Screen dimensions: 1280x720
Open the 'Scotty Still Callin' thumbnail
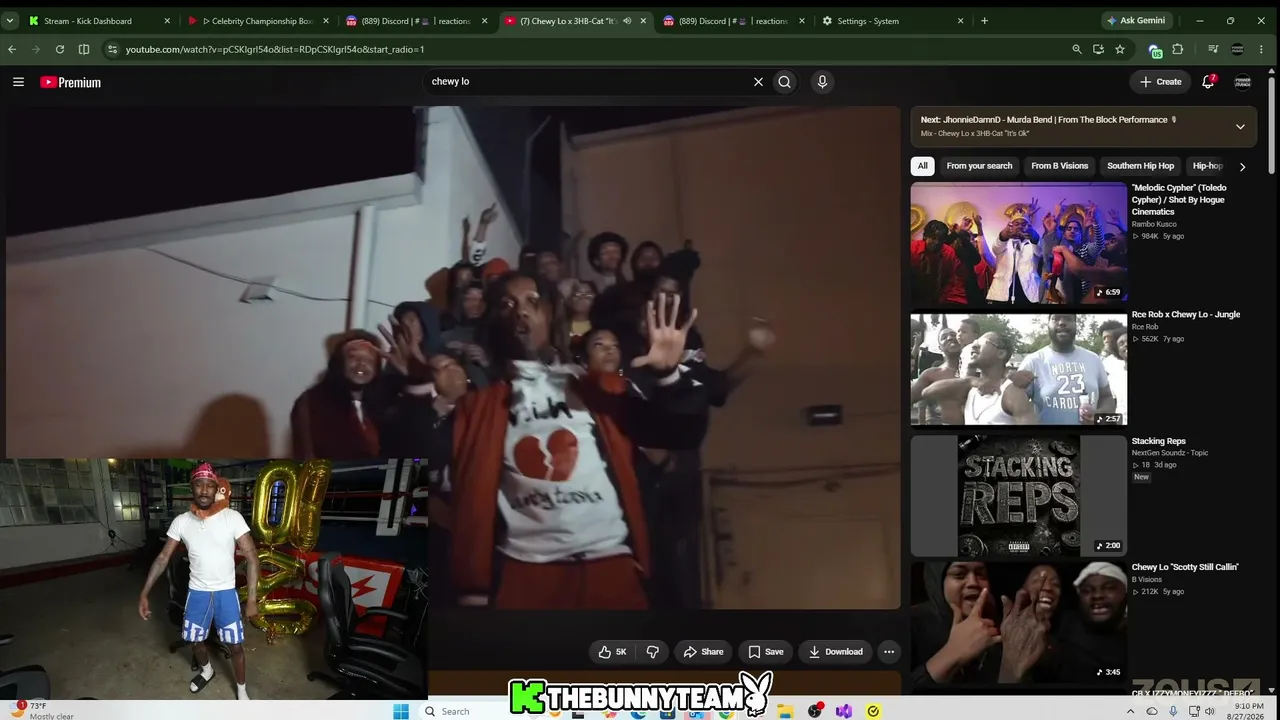click(x=1018, y=622)
